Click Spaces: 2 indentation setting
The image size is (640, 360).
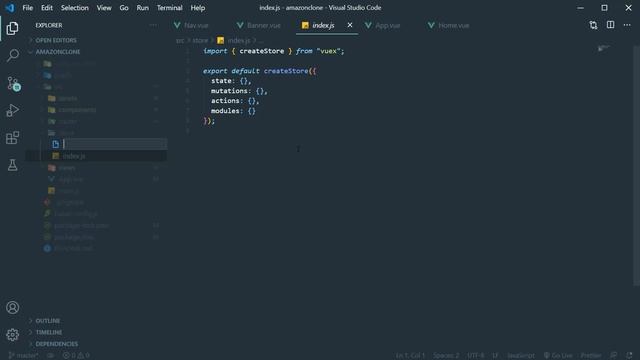446,356
